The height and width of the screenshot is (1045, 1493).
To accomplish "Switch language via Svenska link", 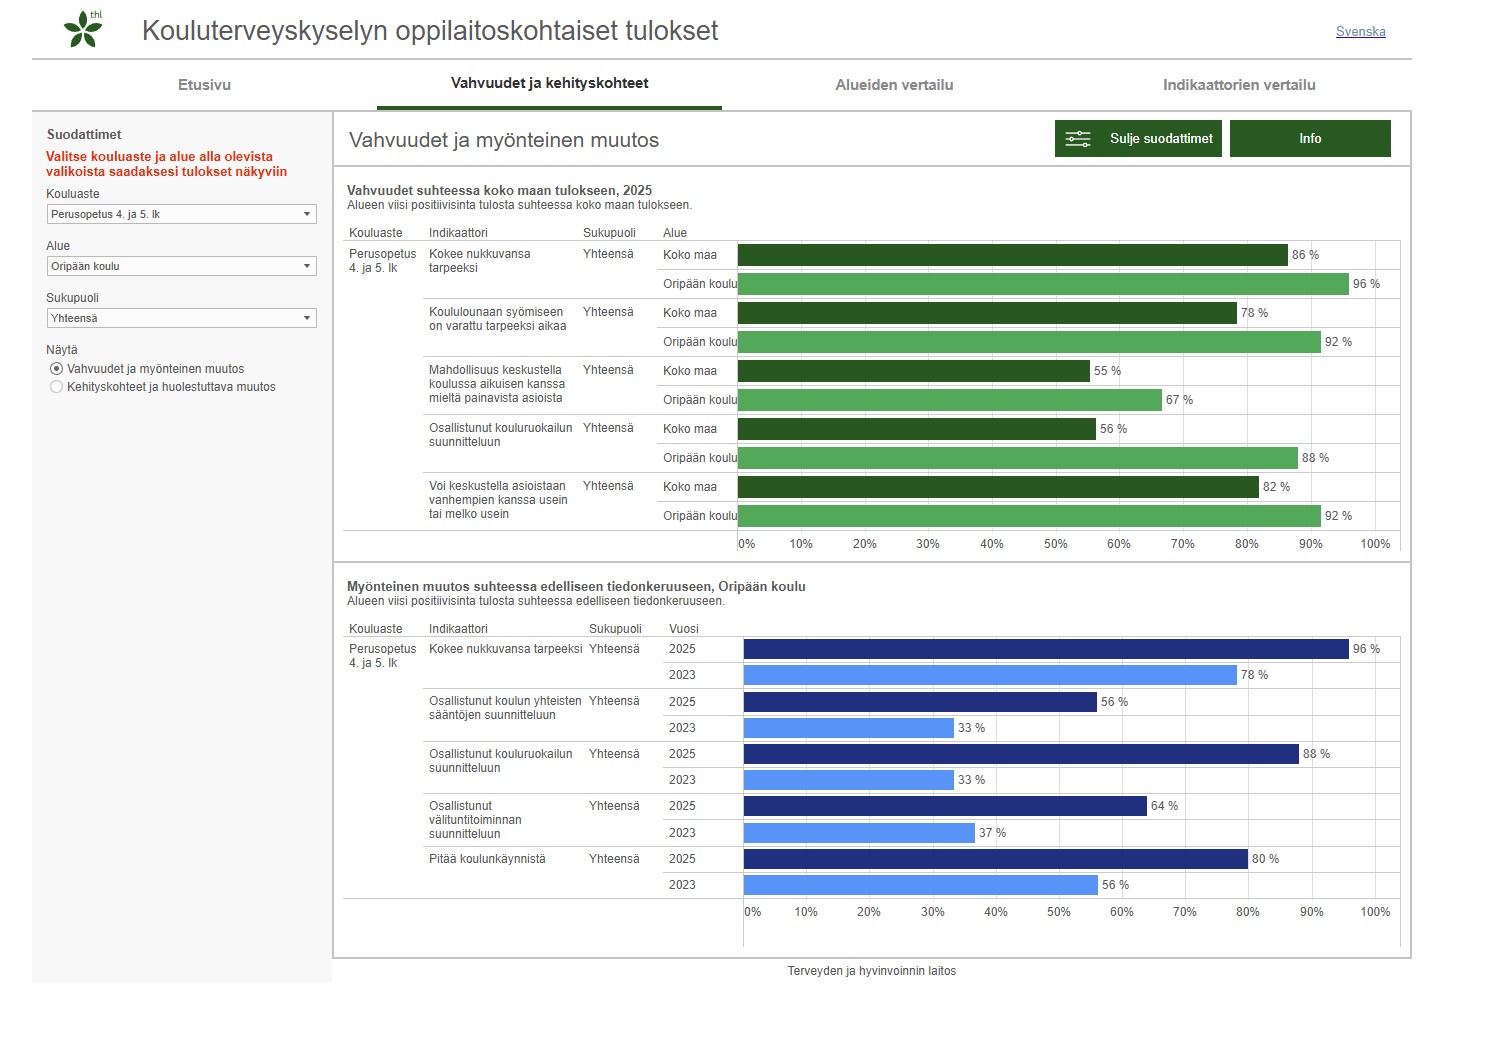I will tap(1360, 32).
